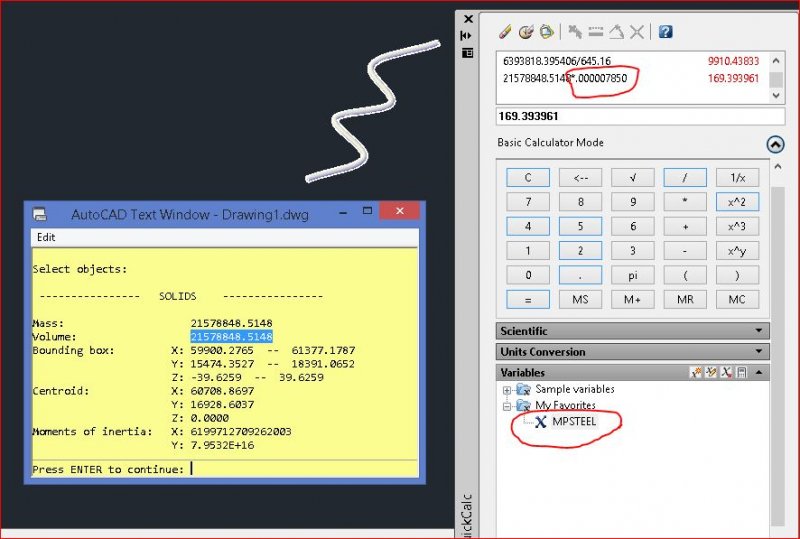Screen dimensions: 800x539
Task: Click number 7 key
Action: (x=528, y=202)
